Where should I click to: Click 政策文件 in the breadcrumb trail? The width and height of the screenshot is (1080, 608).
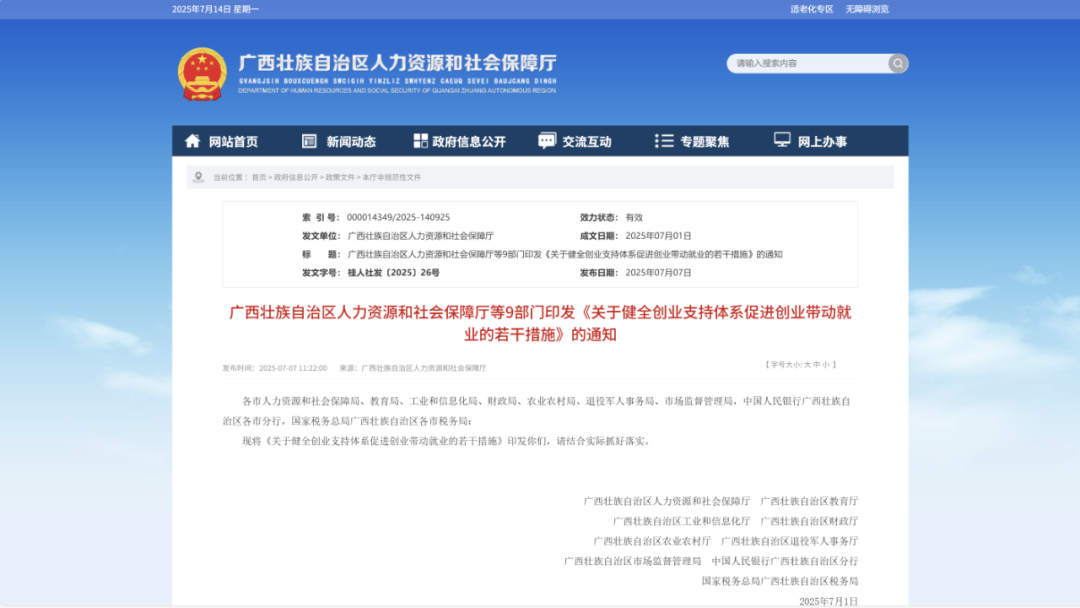(340, 178)
